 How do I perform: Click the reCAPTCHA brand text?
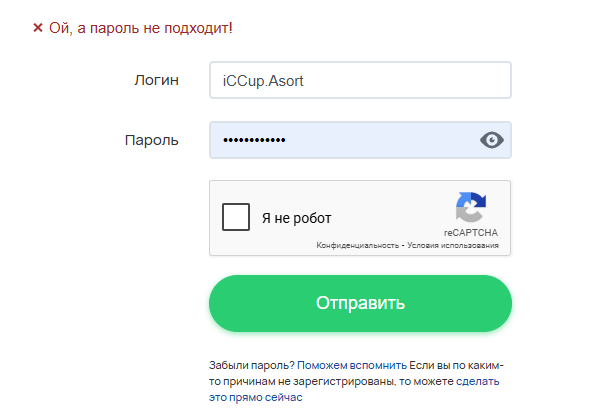pos(471,233)
